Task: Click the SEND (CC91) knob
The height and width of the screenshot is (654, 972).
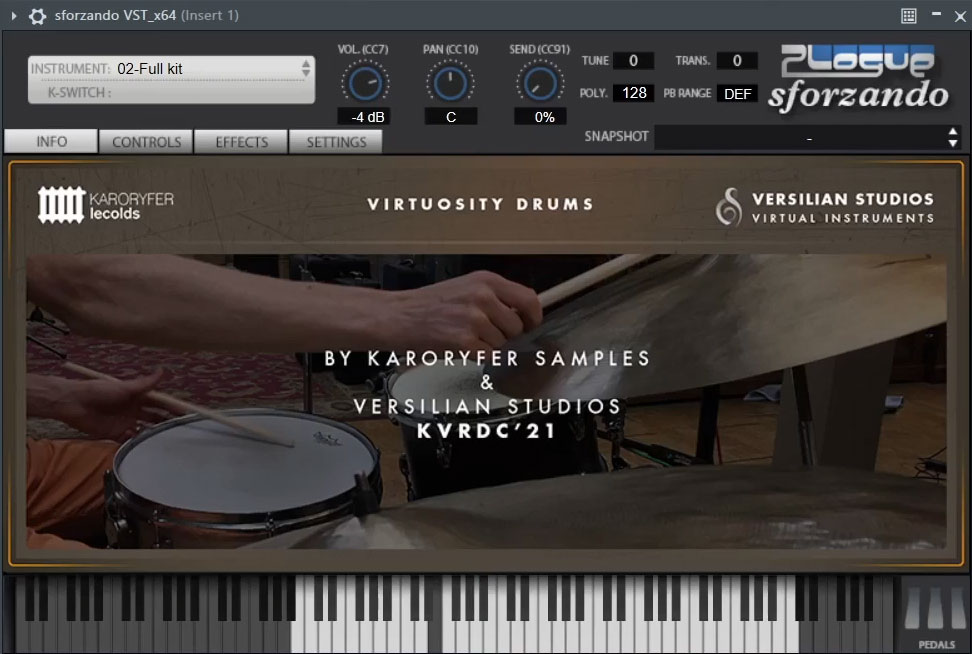Action: click(540, 84)
